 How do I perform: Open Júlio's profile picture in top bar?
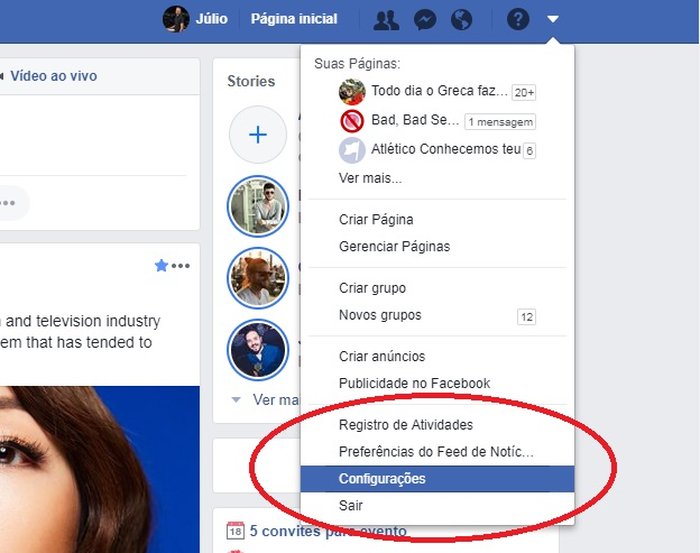pos(176,19)
